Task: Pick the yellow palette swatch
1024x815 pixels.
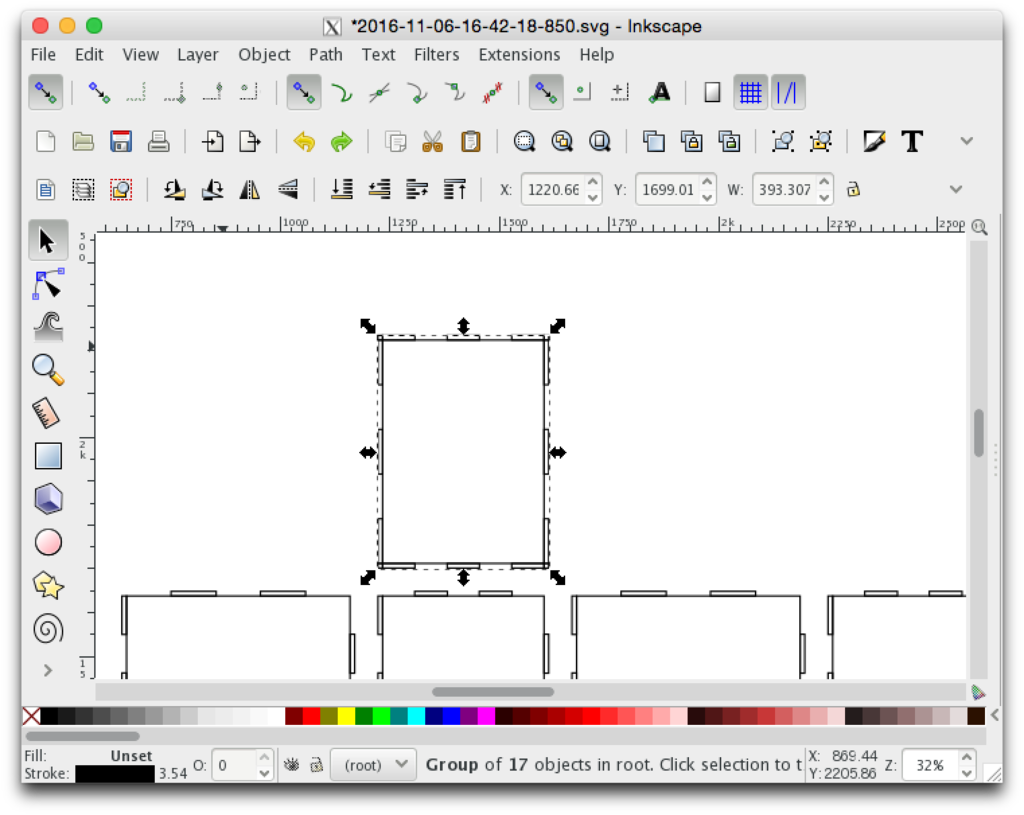Action: click(346, 716)
